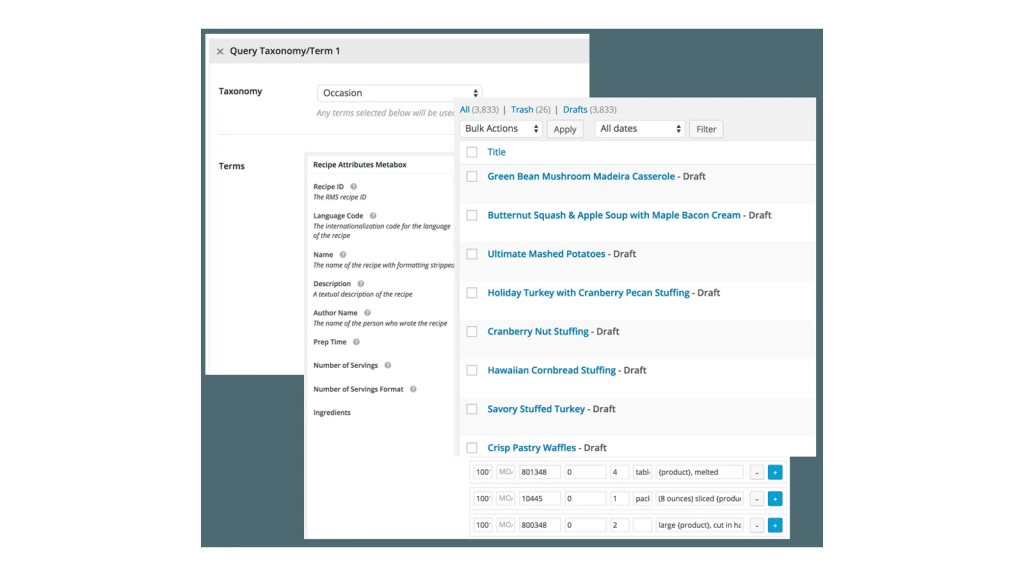Viewport: 1024px width, 576px height.
Task: Check Hawaiian Cornbread Stuffing checkbox
Action: tap(472, 370)
